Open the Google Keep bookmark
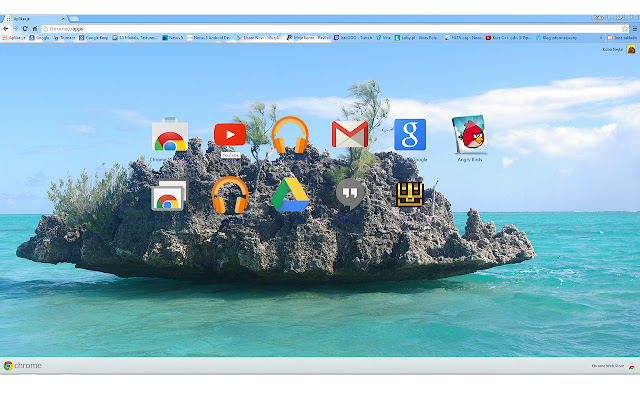Image resolution: width=640 pixels, height=400 pixels. pyautogui.click(x=93, y=38)
